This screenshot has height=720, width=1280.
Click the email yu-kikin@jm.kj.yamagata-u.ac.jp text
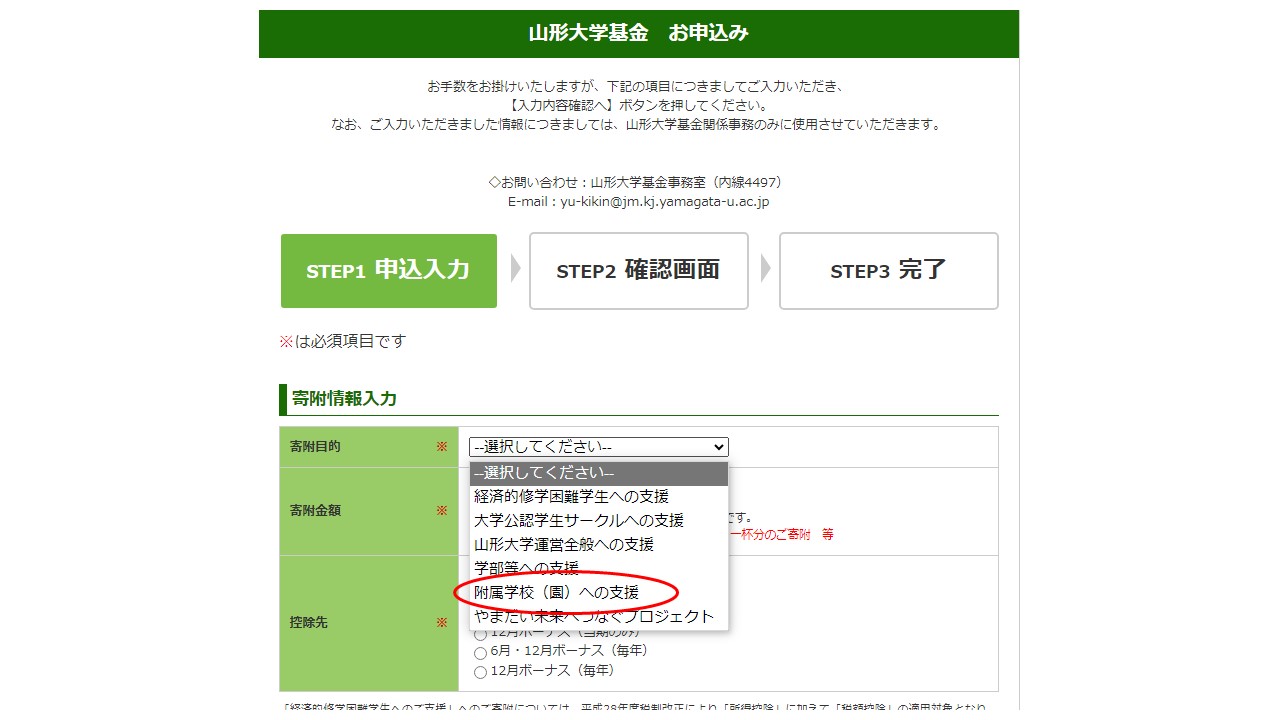[x=664, y=201]
